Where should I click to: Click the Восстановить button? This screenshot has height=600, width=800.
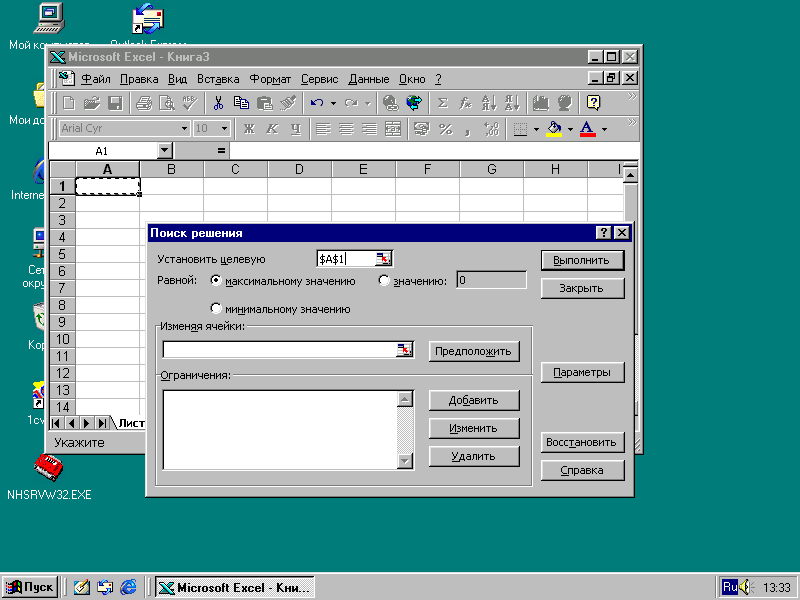point(582,442)
